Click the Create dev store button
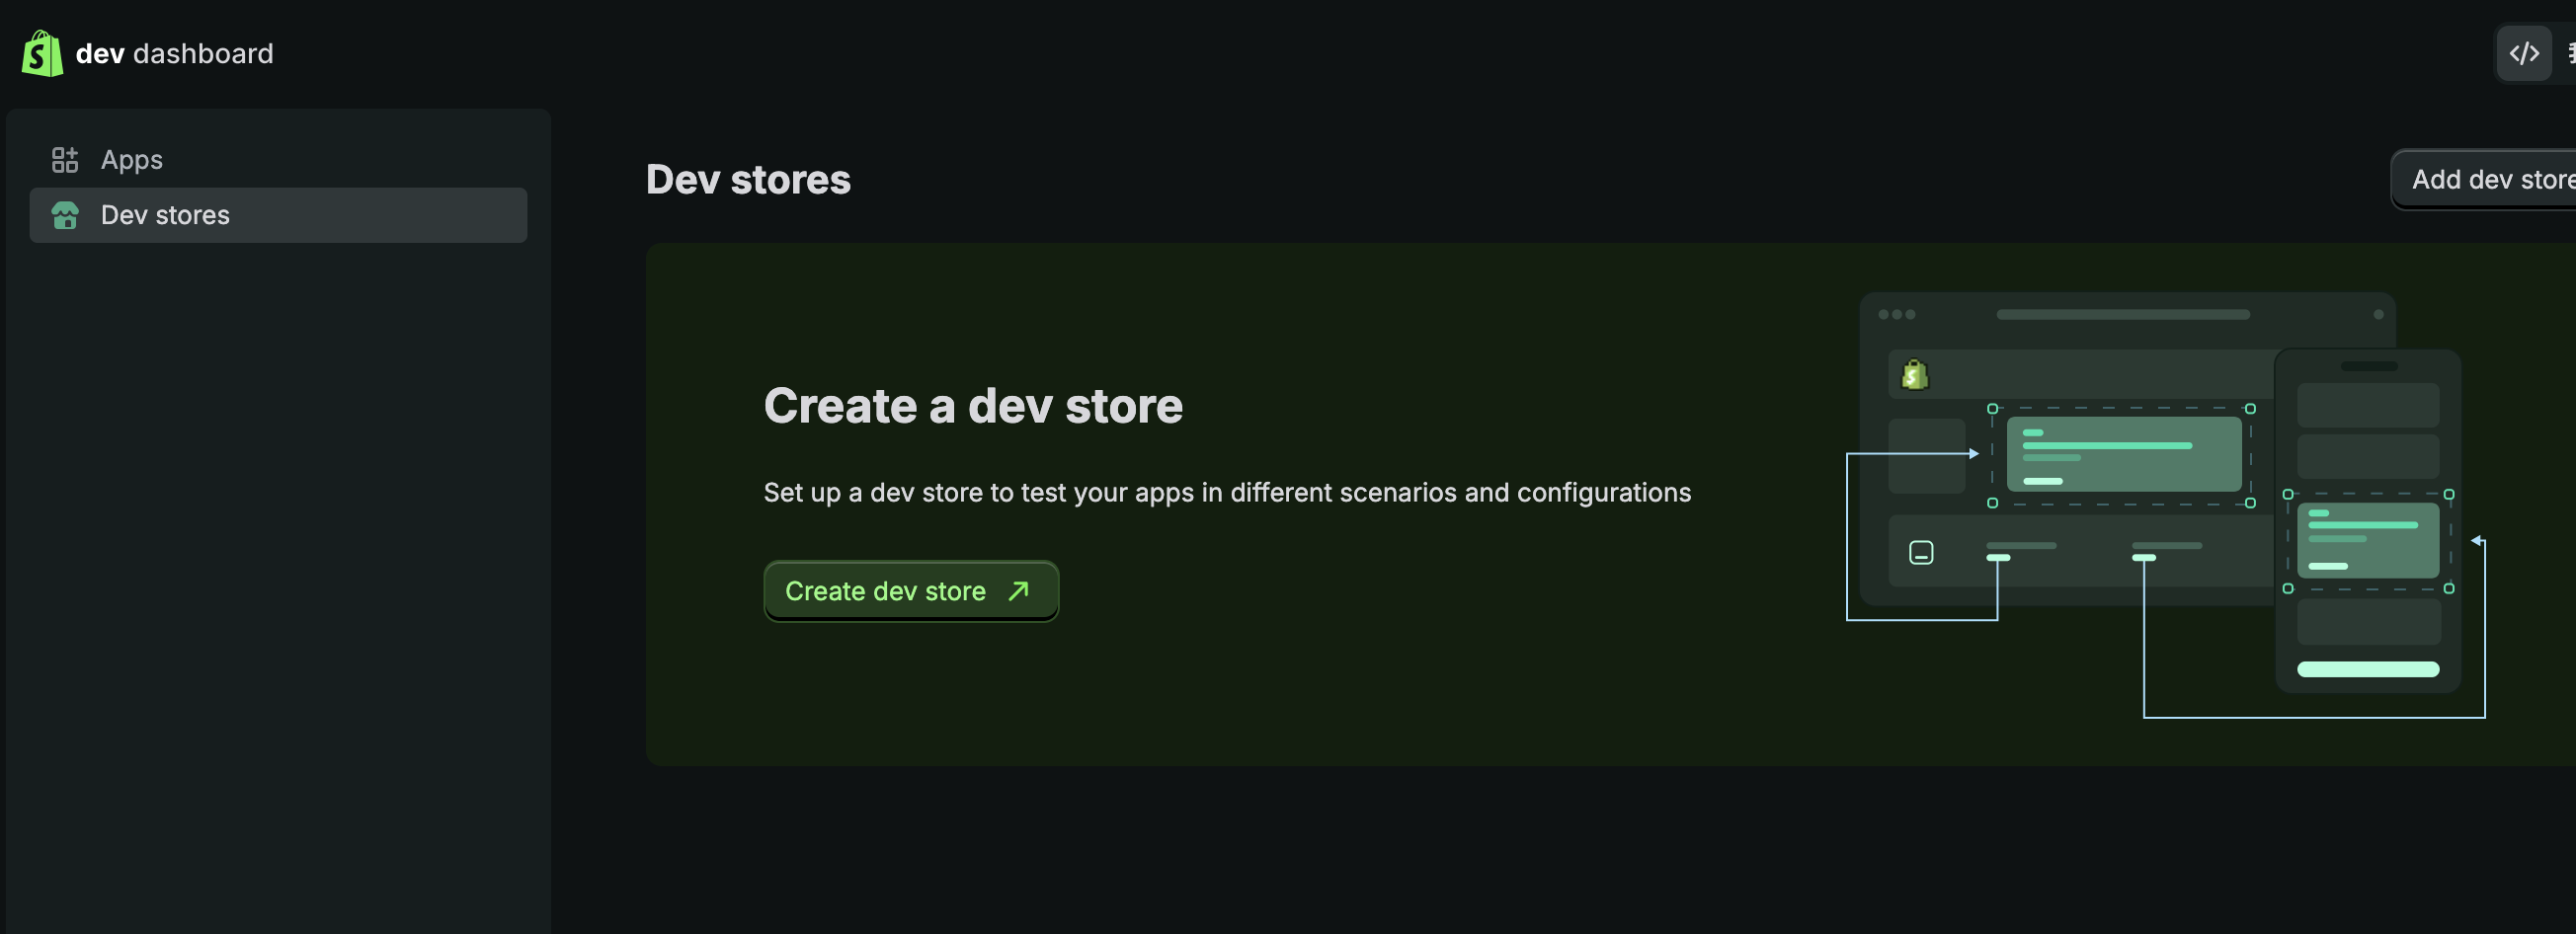The height and width of the screenshot is (934, 2576). coord(911,591)
